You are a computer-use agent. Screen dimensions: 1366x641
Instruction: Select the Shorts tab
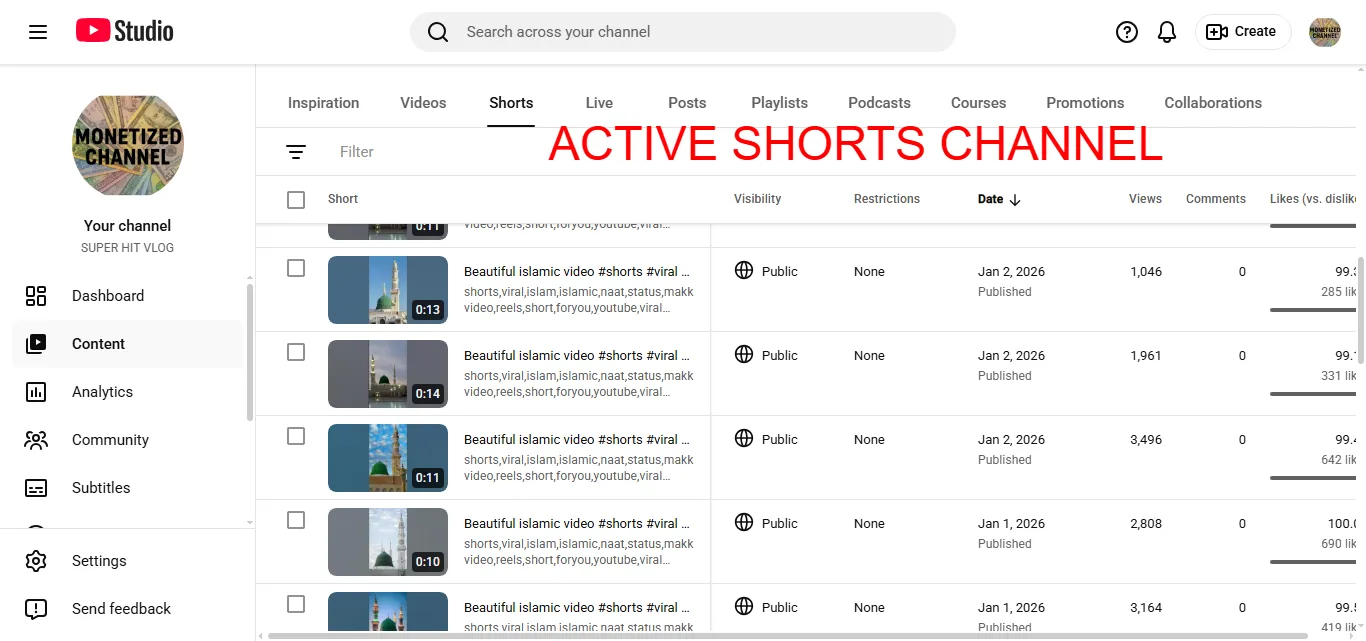tap(511, 103)
